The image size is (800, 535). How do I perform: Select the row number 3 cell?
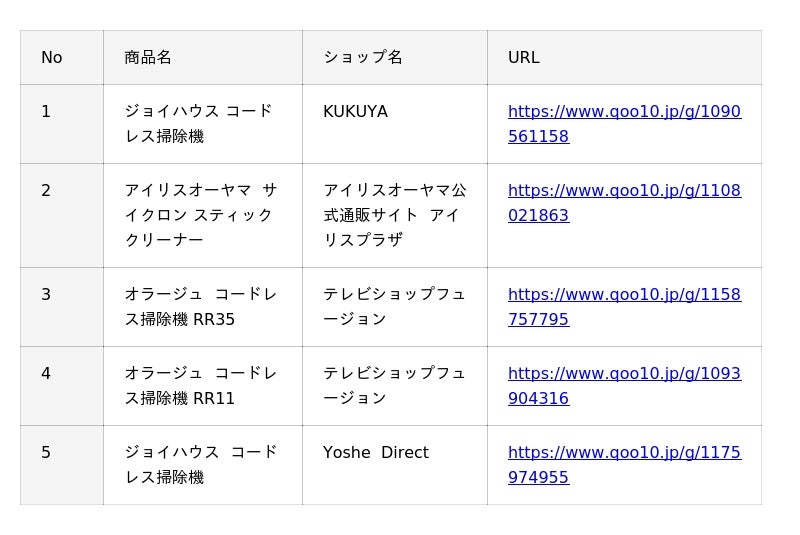tap(46, 295)
